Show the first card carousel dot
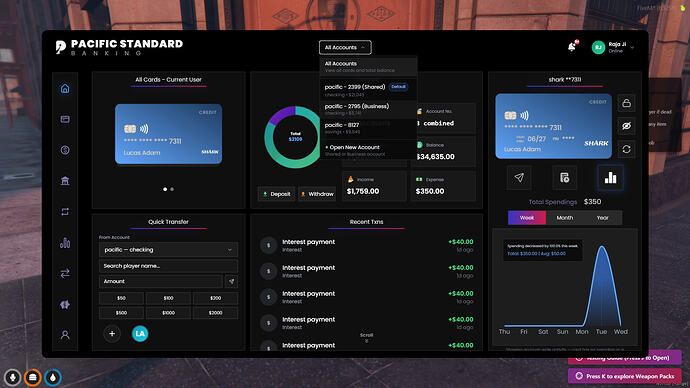This screenshot has width=690, height=388. click(165, 189)
